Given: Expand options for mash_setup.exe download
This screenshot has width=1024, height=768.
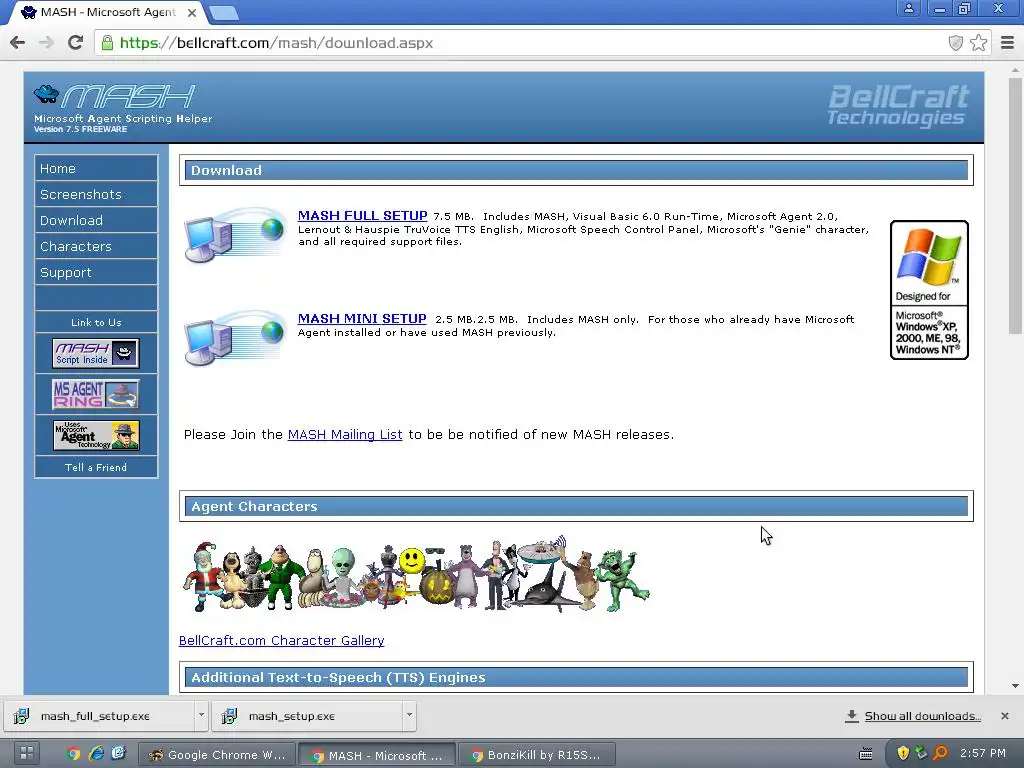Looking at the screenshot, I should tap(409, 715).
